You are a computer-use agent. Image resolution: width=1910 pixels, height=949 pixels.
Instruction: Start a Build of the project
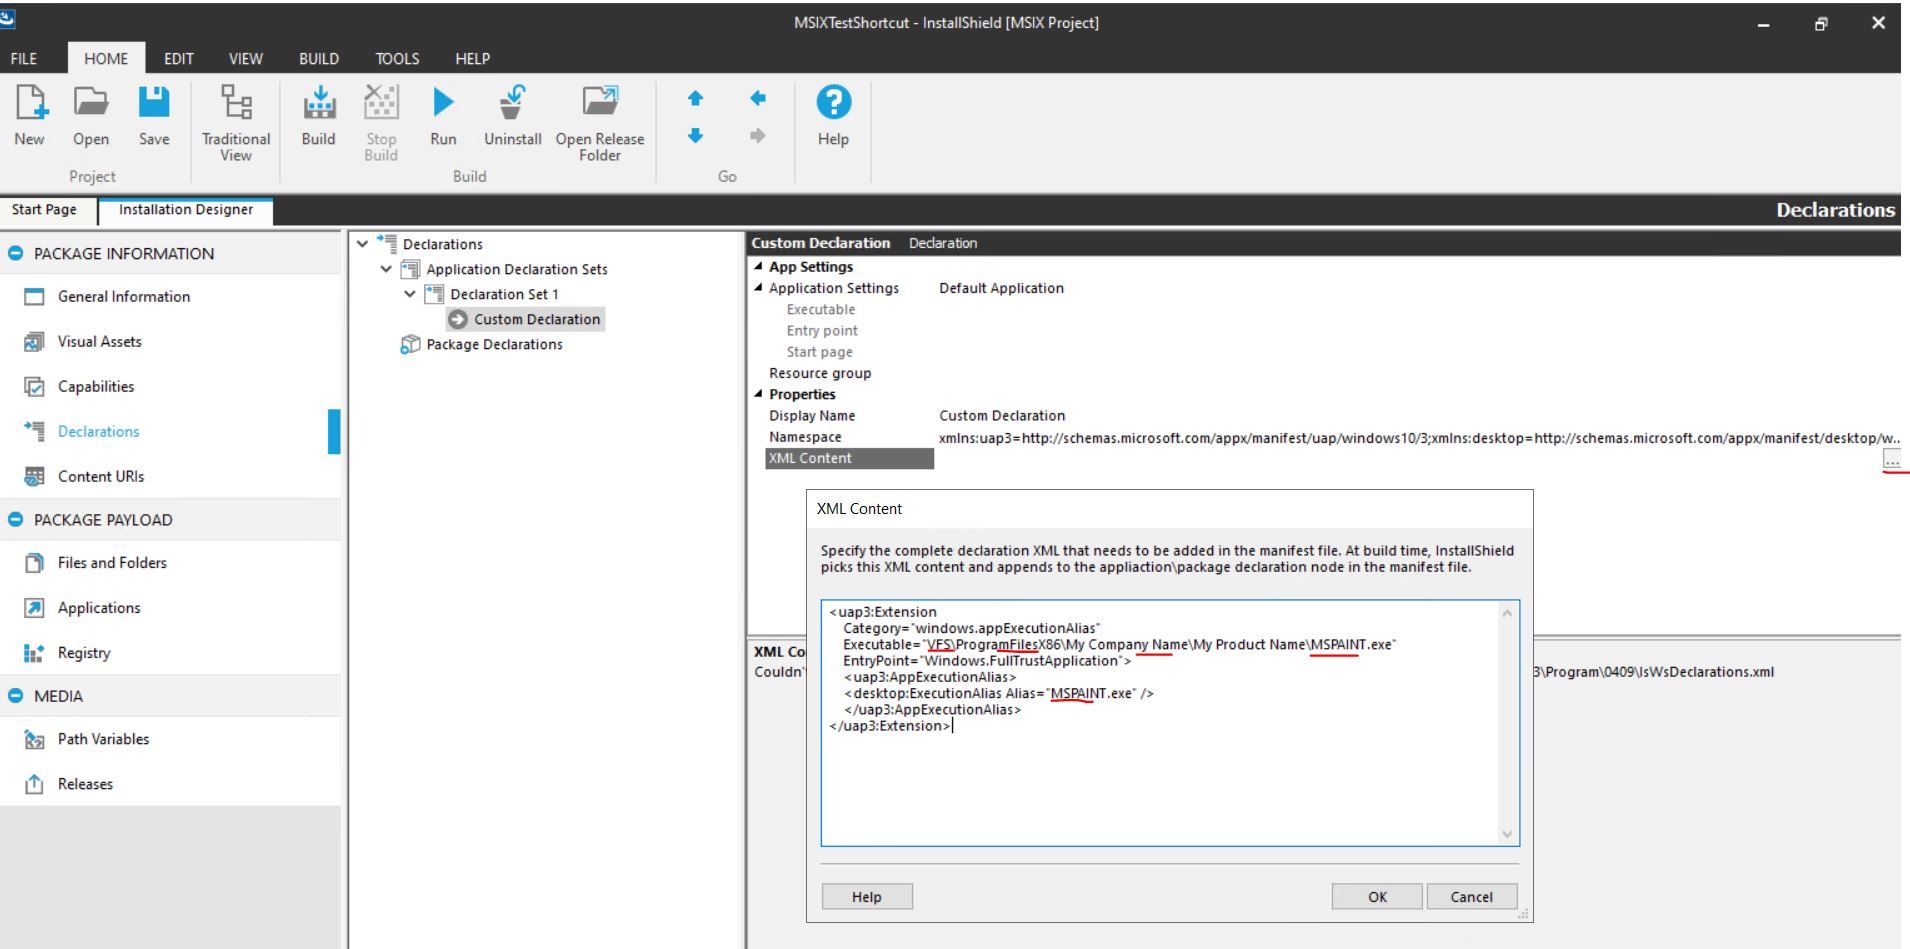pos(317,120)
